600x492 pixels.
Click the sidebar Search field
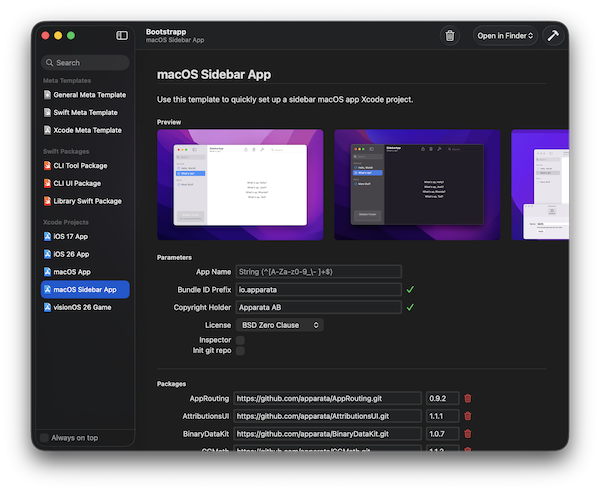pyautogui.click(x=87, y=62)
